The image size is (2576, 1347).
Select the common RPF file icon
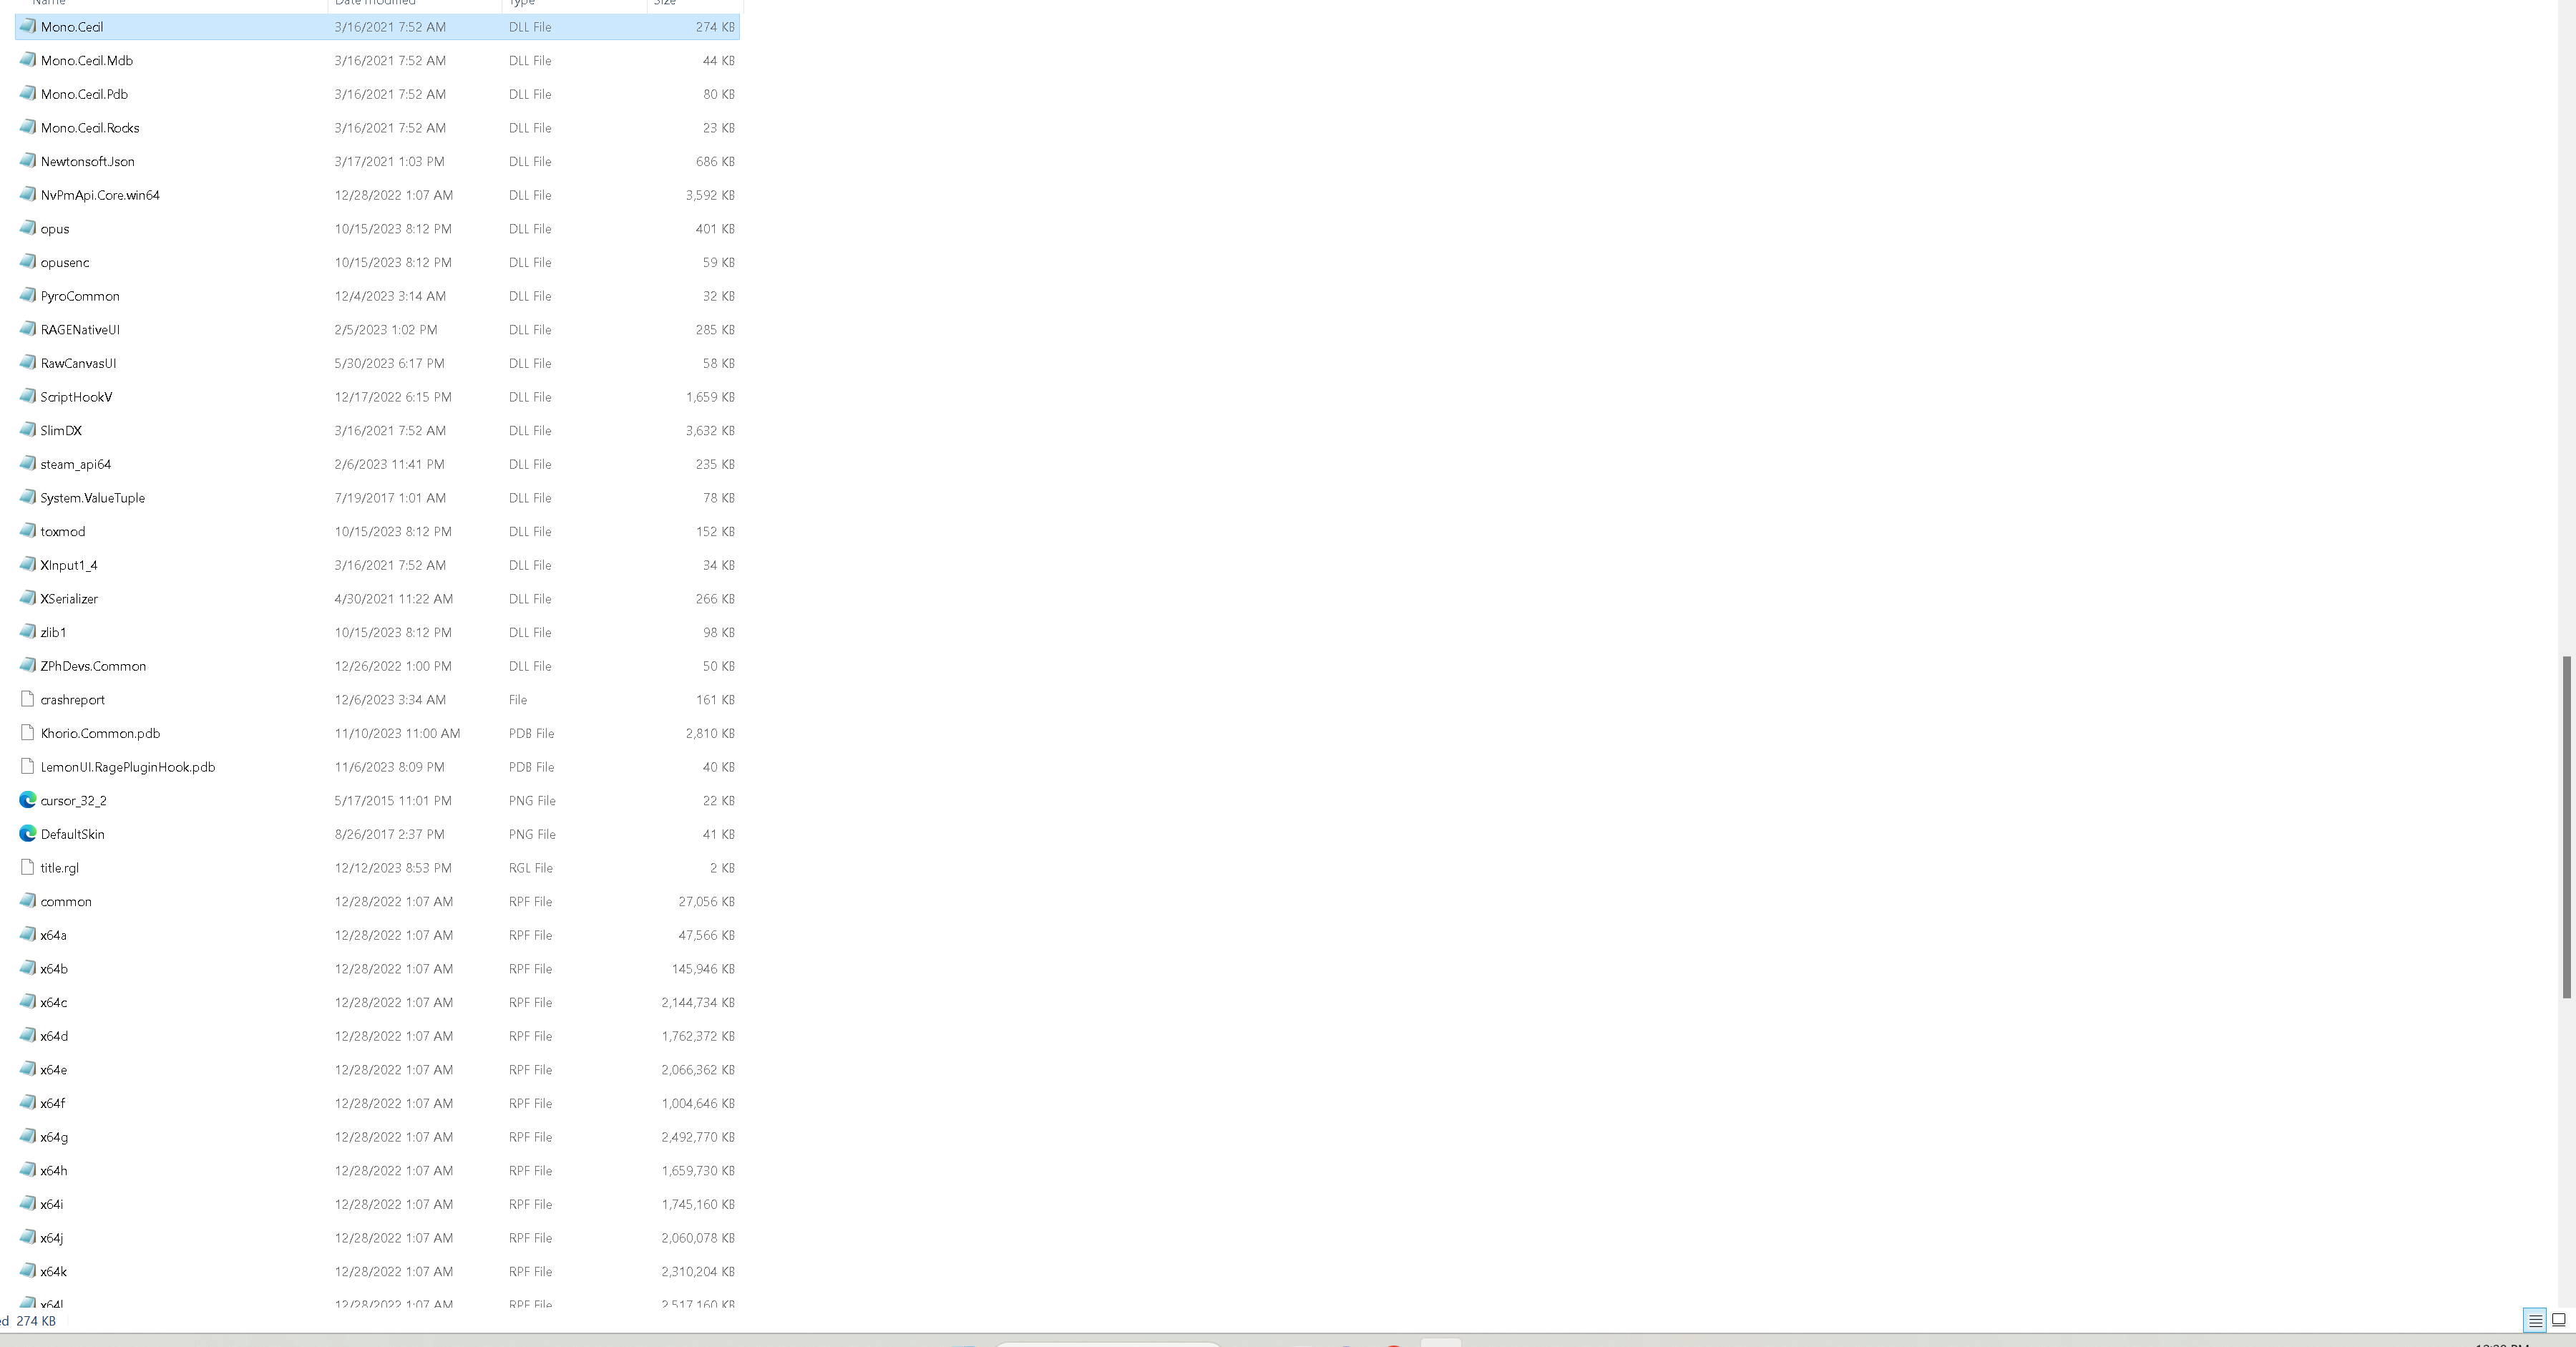28,901
